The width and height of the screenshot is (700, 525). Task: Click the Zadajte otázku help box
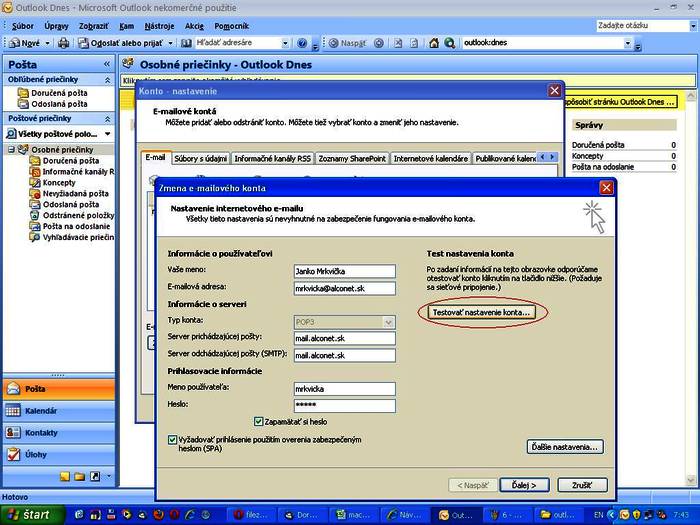coord(642,26)
